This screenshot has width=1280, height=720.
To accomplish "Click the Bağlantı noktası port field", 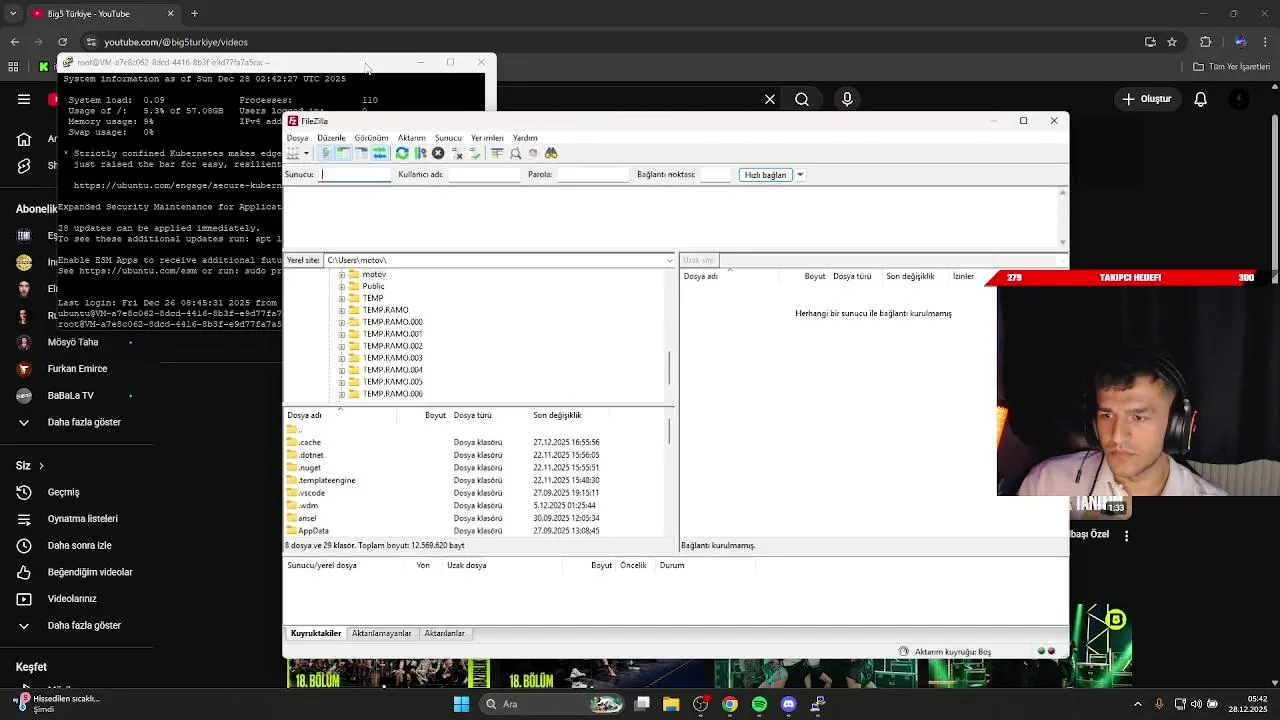I will [x=716, y=174].
